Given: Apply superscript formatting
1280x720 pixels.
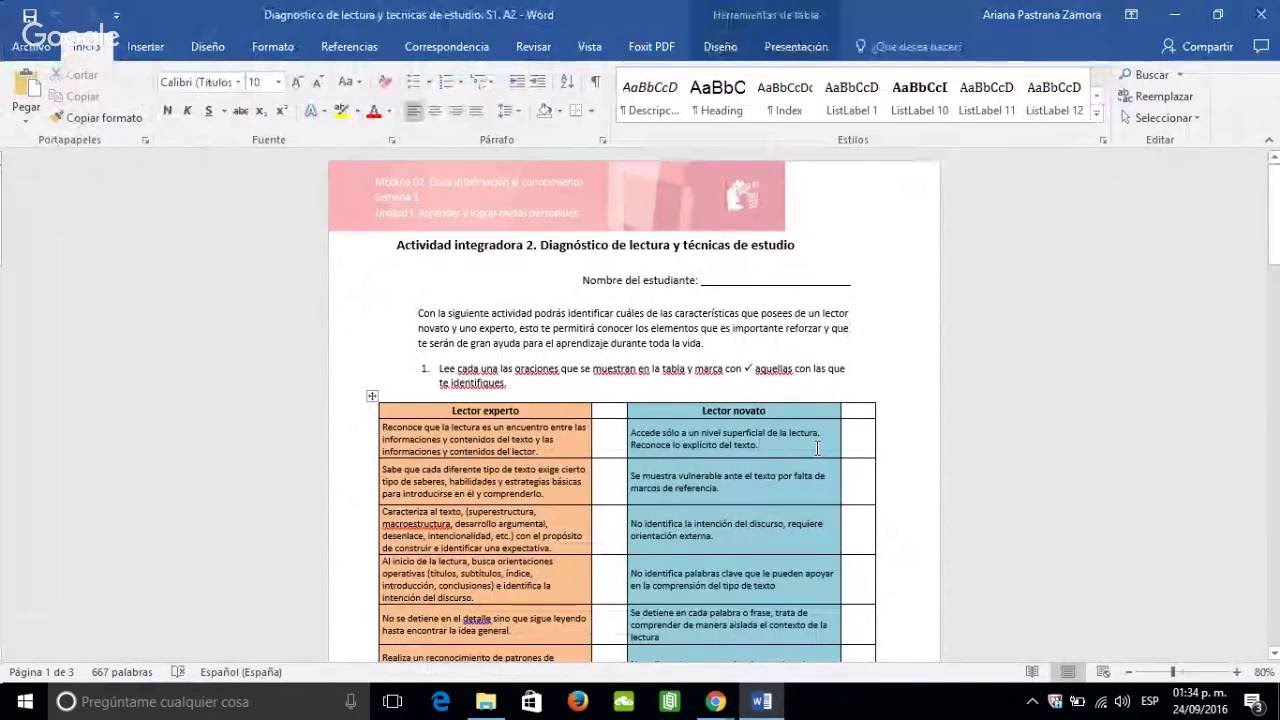Looking at the screenshot, I should (x=282, y=111).
